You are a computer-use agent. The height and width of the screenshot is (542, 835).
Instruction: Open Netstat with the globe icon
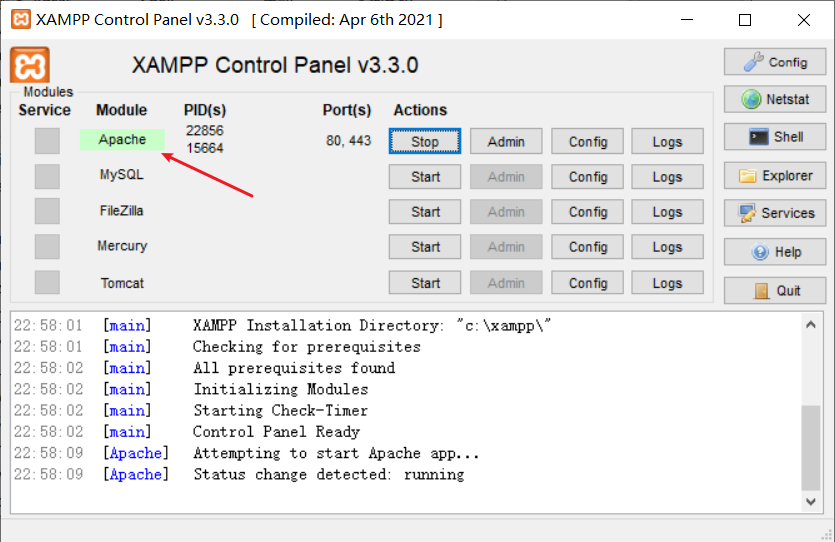(775, 99)
